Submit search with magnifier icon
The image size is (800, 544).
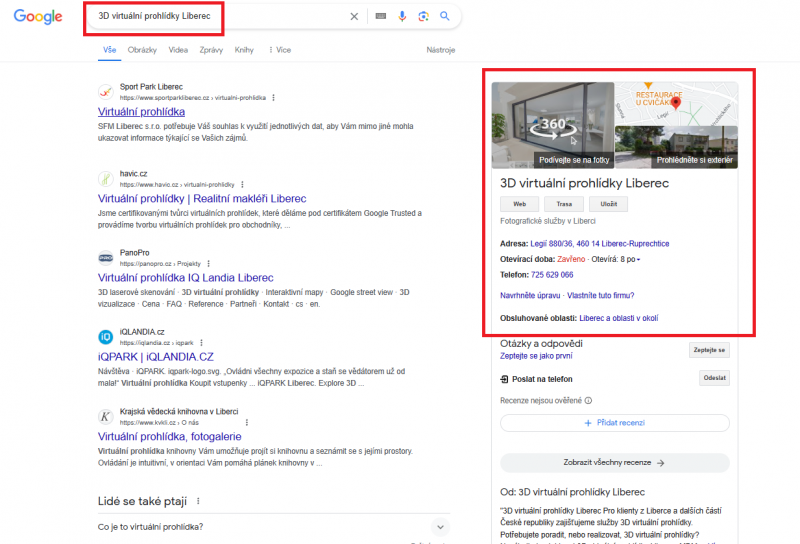pos(445,16)
